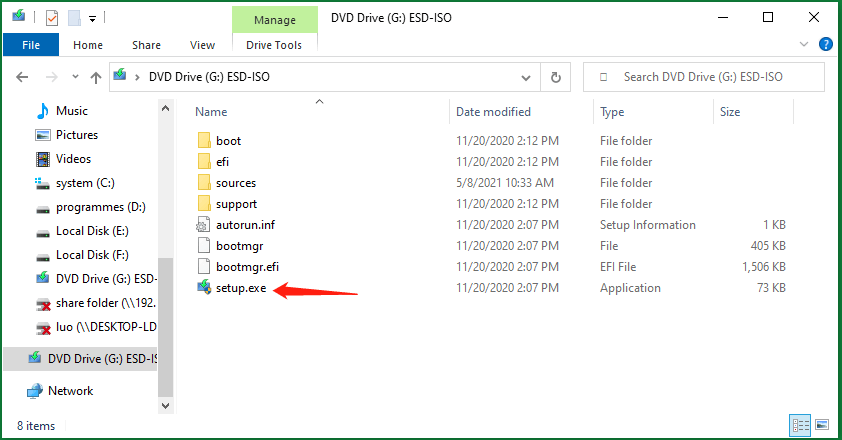The height and width of the screenshot is (440, 842).
Task: Click the autorun.inf gear file icon
Action: [204, 225]
